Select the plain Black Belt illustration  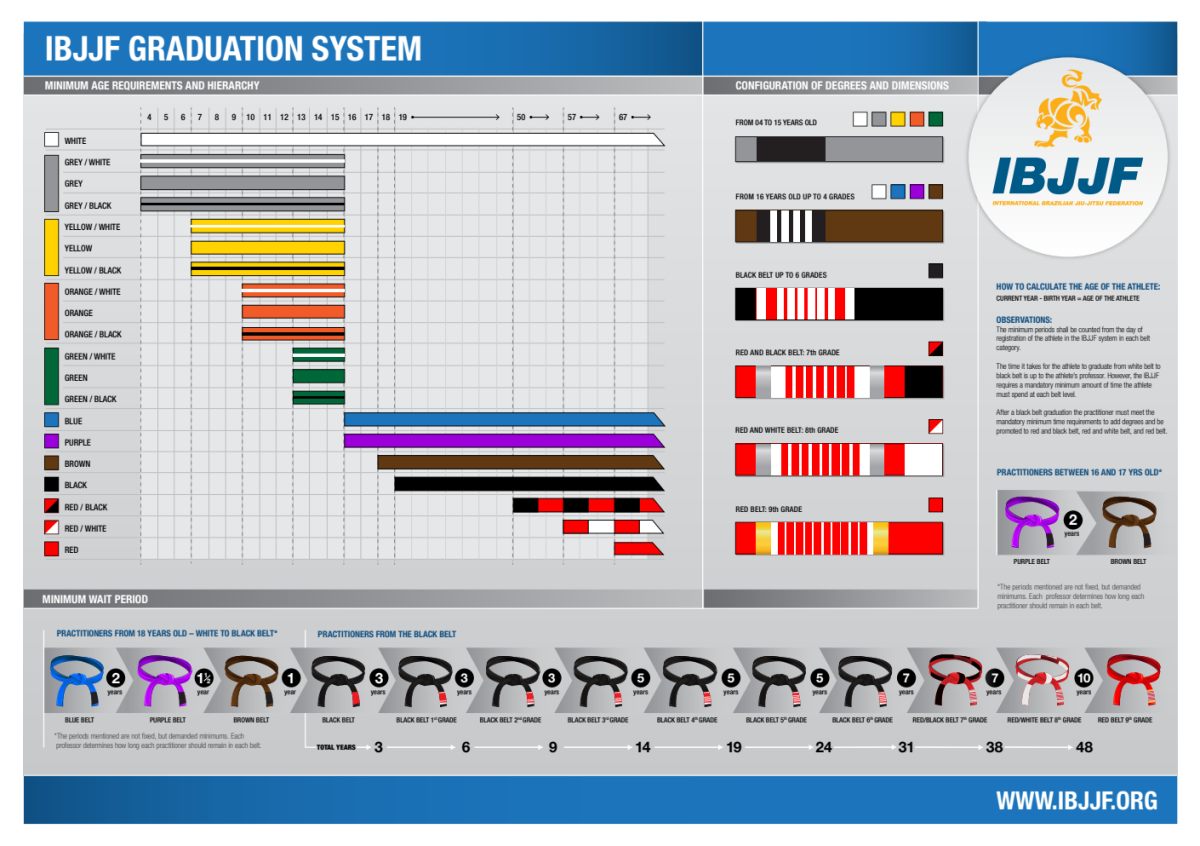point(338,681)
